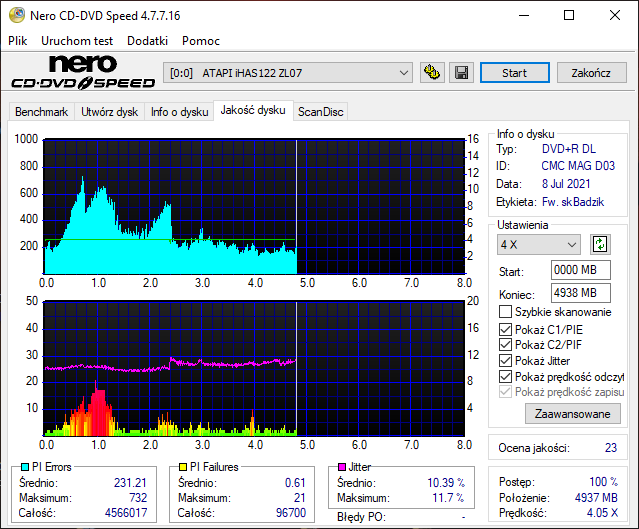Expand the 4 X speed dropdown
Screen dimensions: 639x529
point(538,245)
